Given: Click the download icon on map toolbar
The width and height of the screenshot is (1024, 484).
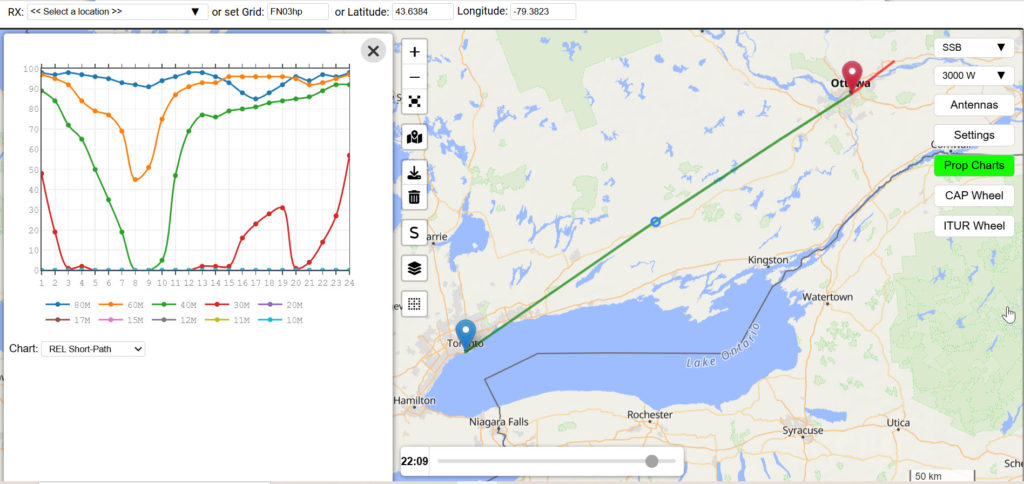Looking at the screenshot, I should pyautogui.click(x=414, y=172).
